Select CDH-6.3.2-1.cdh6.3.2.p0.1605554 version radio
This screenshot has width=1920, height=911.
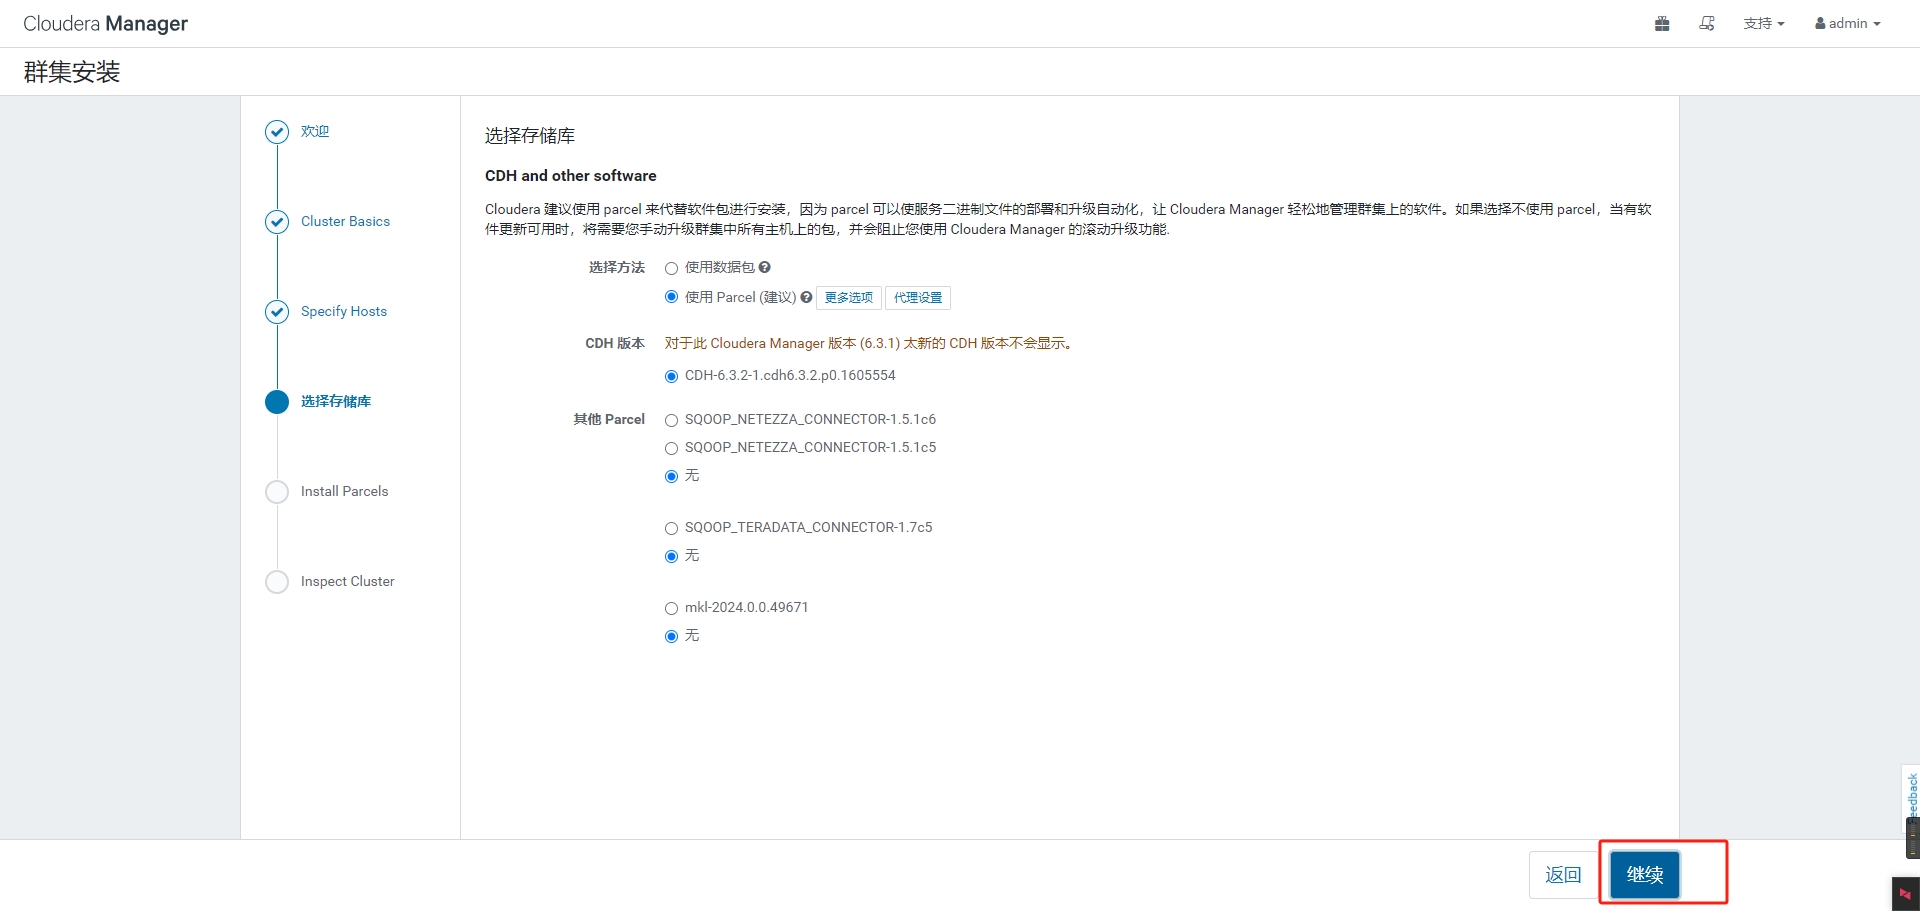pyautogui.click(x=672, y=376)
